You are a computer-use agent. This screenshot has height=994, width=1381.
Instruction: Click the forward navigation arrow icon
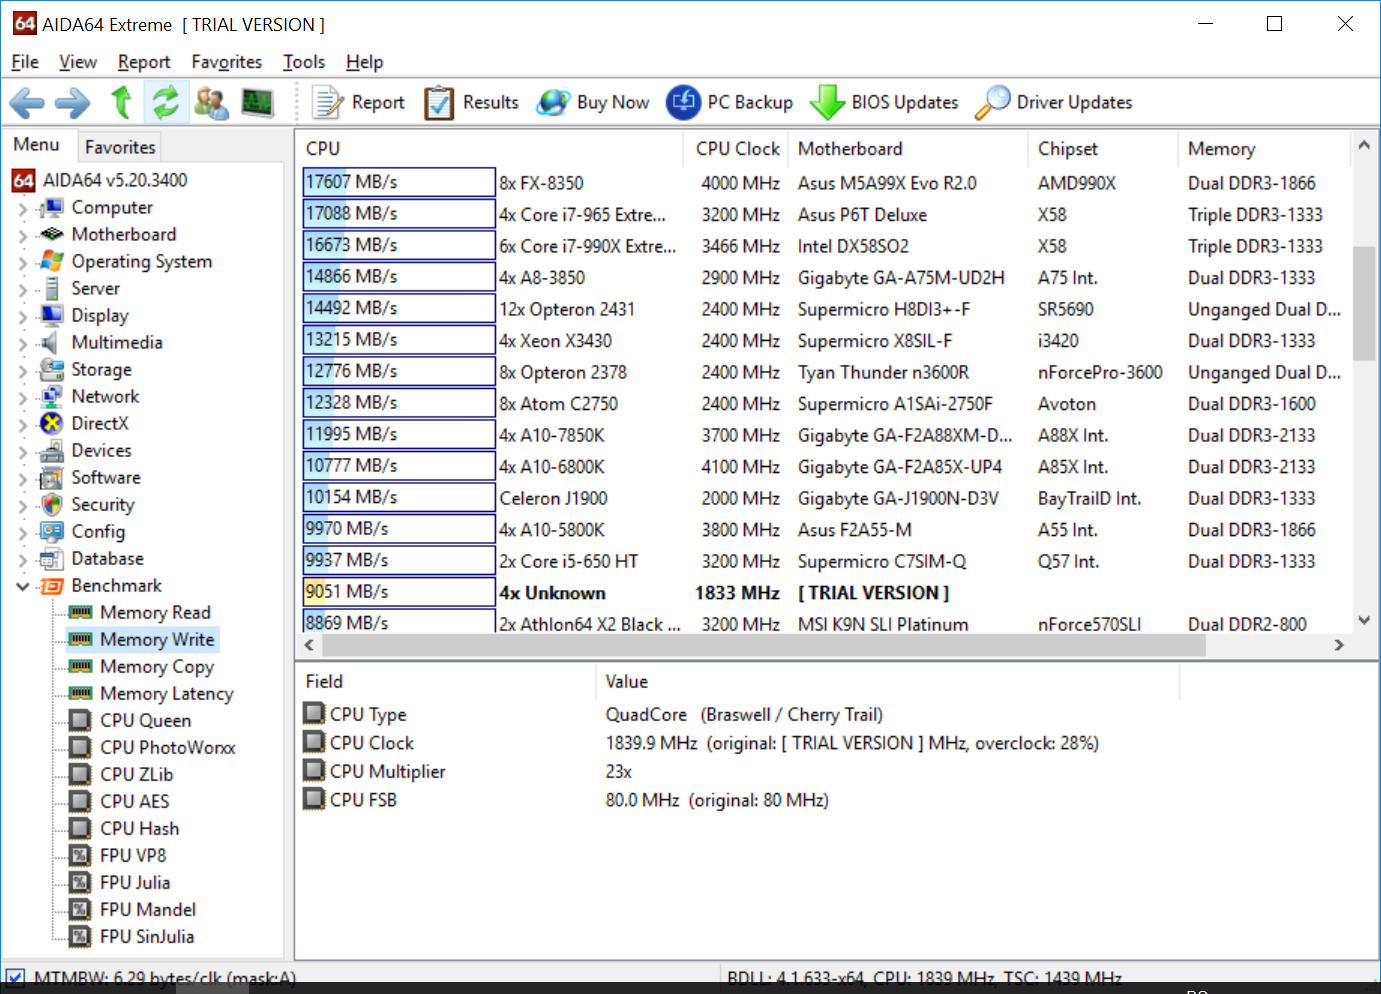[x=72, y=102]
